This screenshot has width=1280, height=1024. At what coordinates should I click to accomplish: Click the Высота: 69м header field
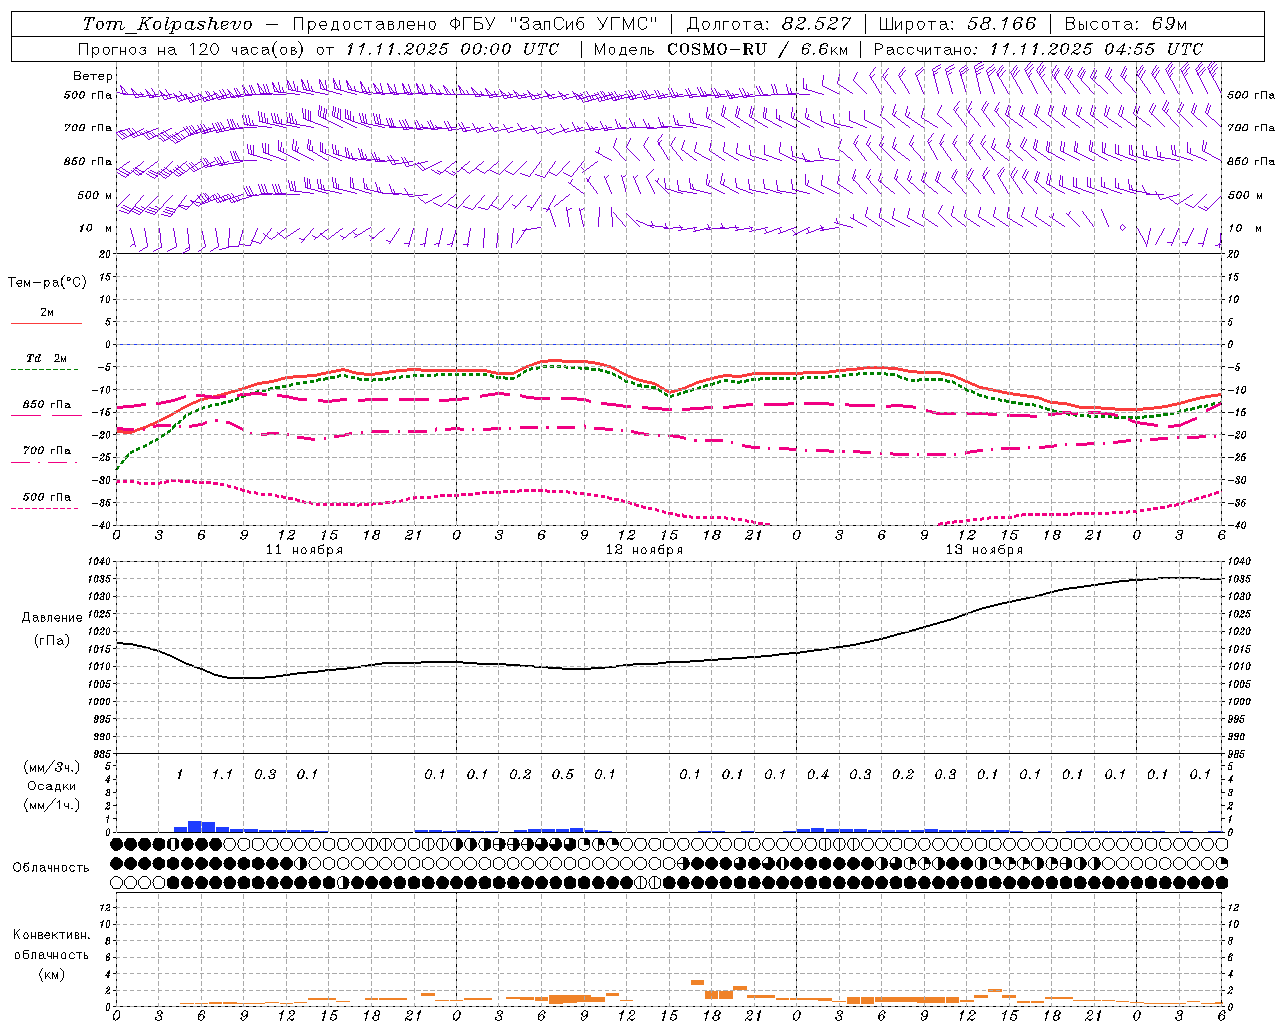click(1125, 24)
